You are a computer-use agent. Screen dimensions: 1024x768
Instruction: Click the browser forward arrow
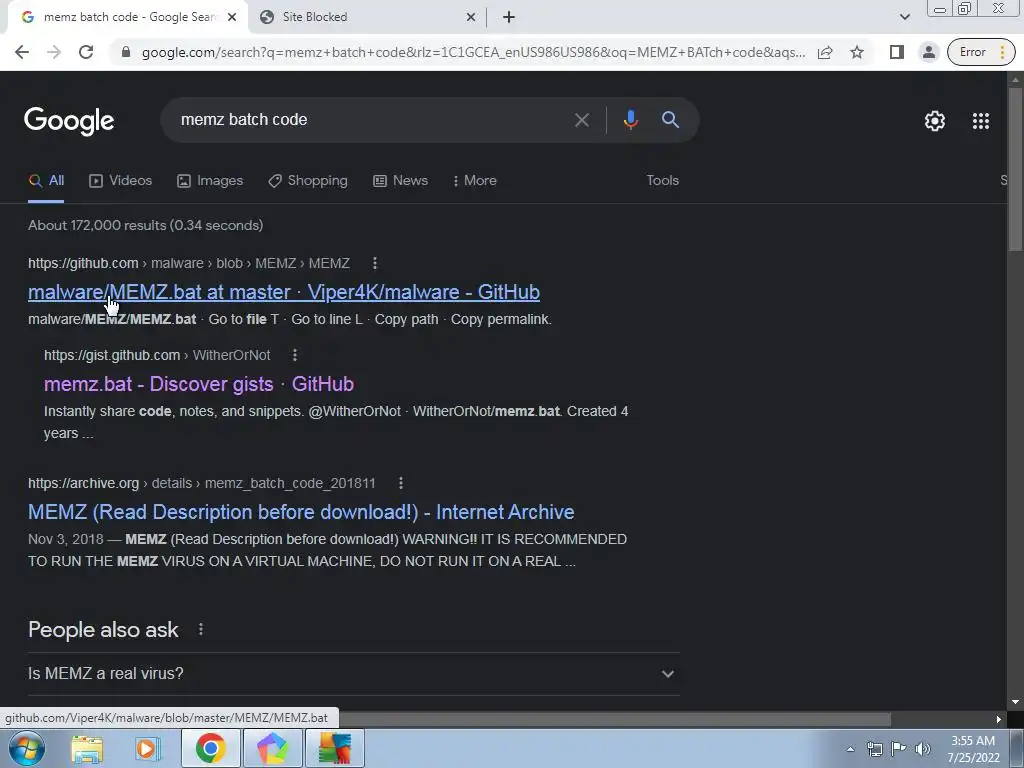coord(54,52)
